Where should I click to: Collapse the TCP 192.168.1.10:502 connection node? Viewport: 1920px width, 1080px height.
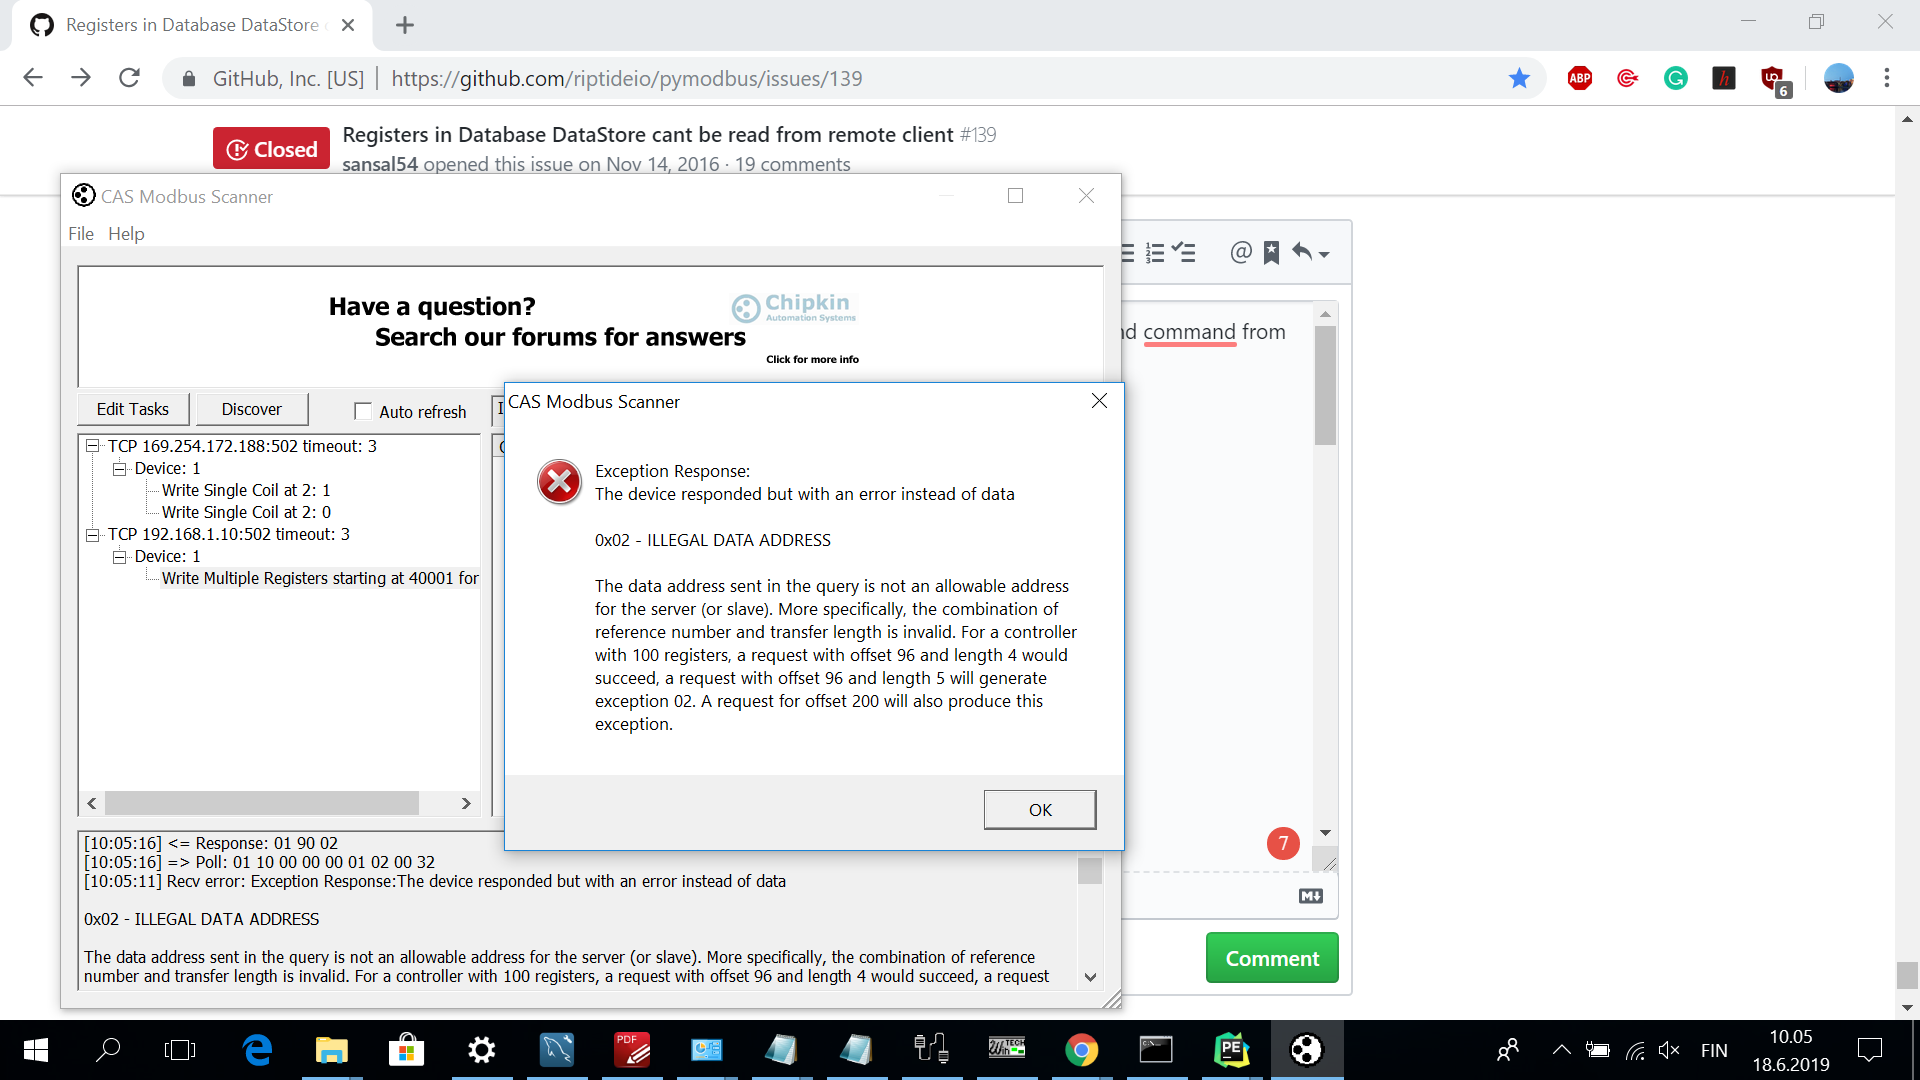coord(93,534)
